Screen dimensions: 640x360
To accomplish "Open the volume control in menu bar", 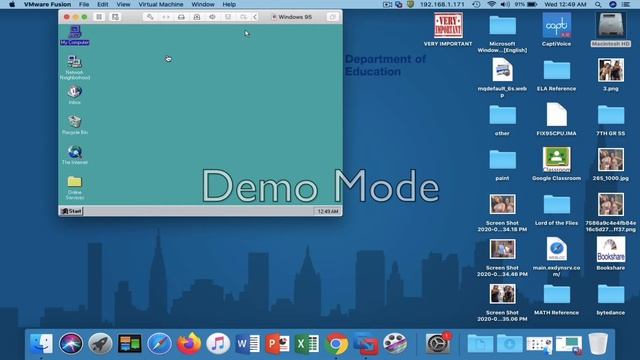I will pos(505,4).
